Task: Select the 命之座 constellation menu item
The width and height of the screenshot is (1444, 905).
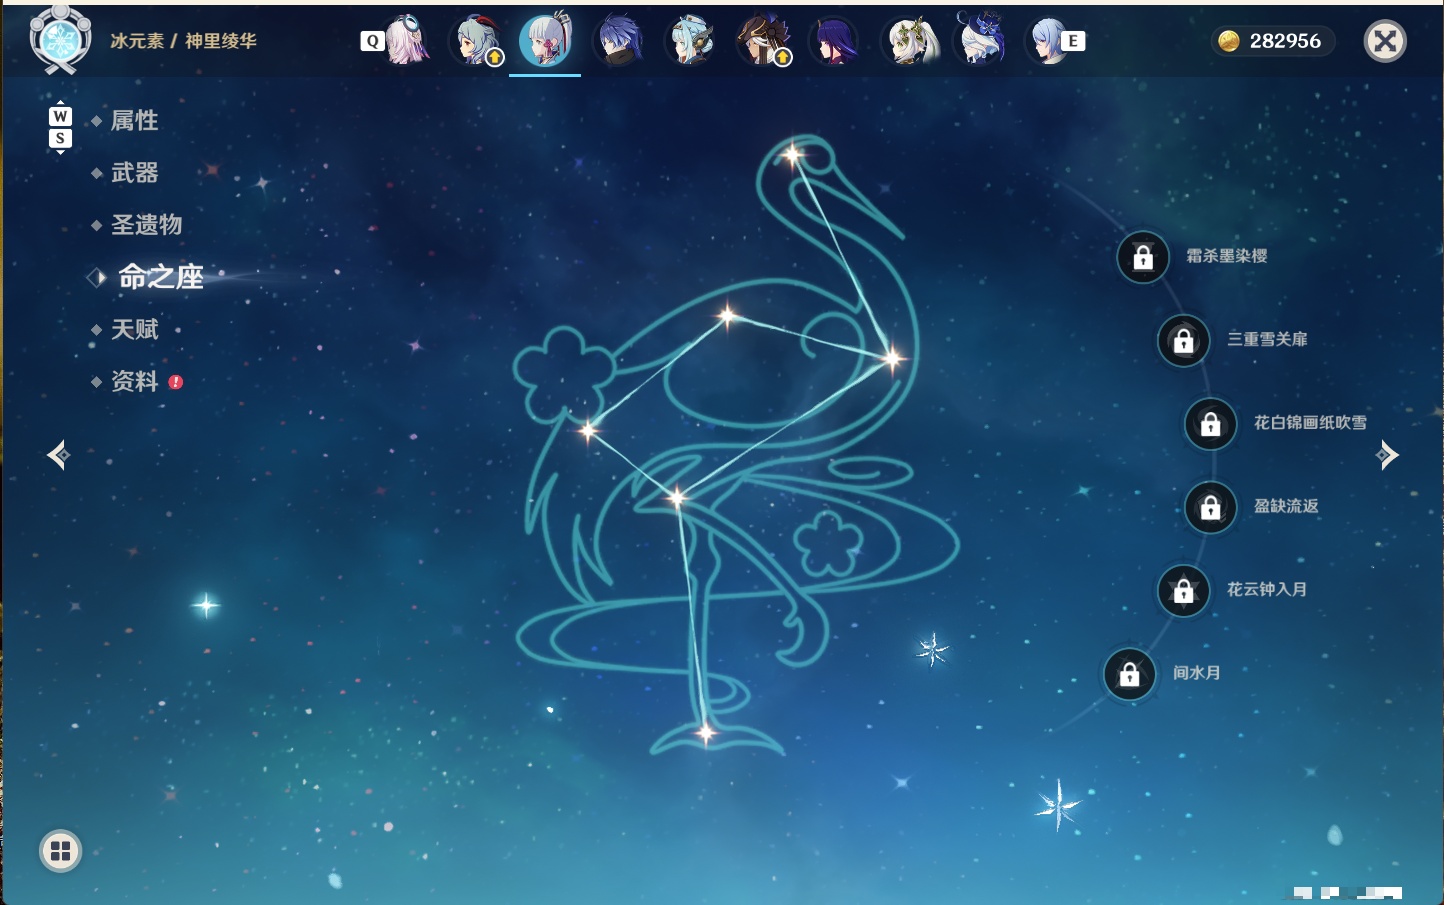Action: point(161,277)
